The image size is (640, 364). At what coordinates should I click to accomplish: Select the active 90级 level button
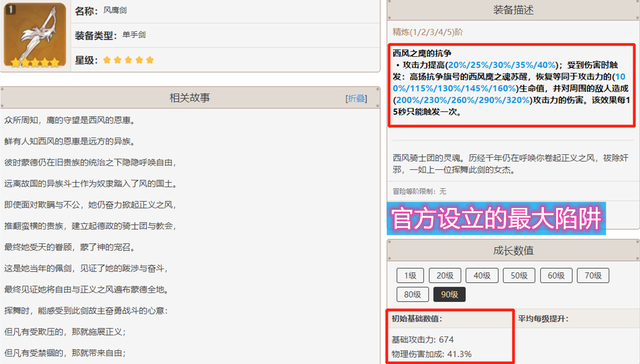click(x=449, y=294)
